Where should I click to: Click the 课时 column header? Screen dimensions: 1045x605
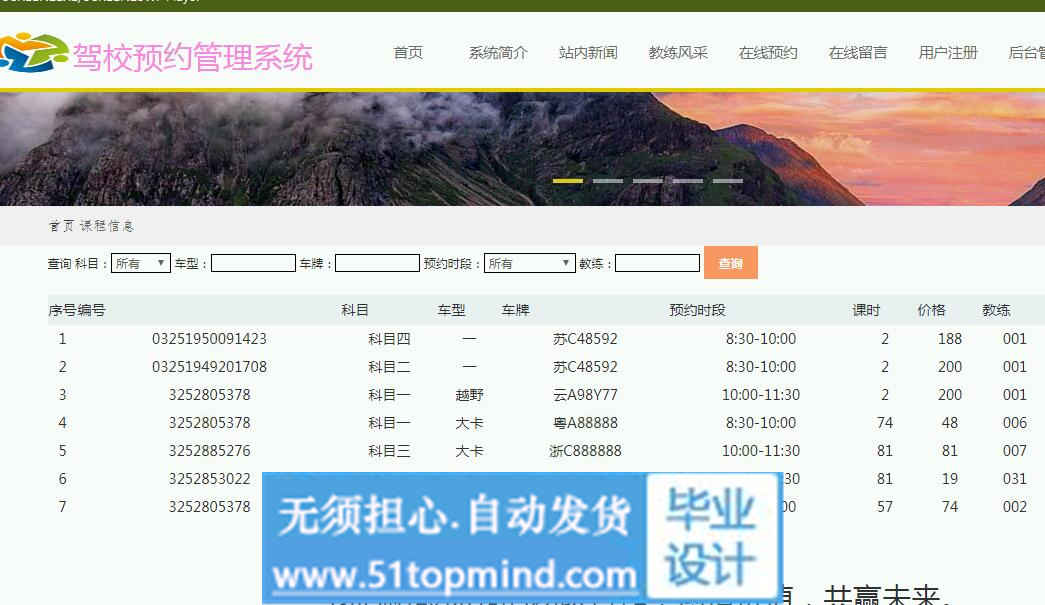866,310
